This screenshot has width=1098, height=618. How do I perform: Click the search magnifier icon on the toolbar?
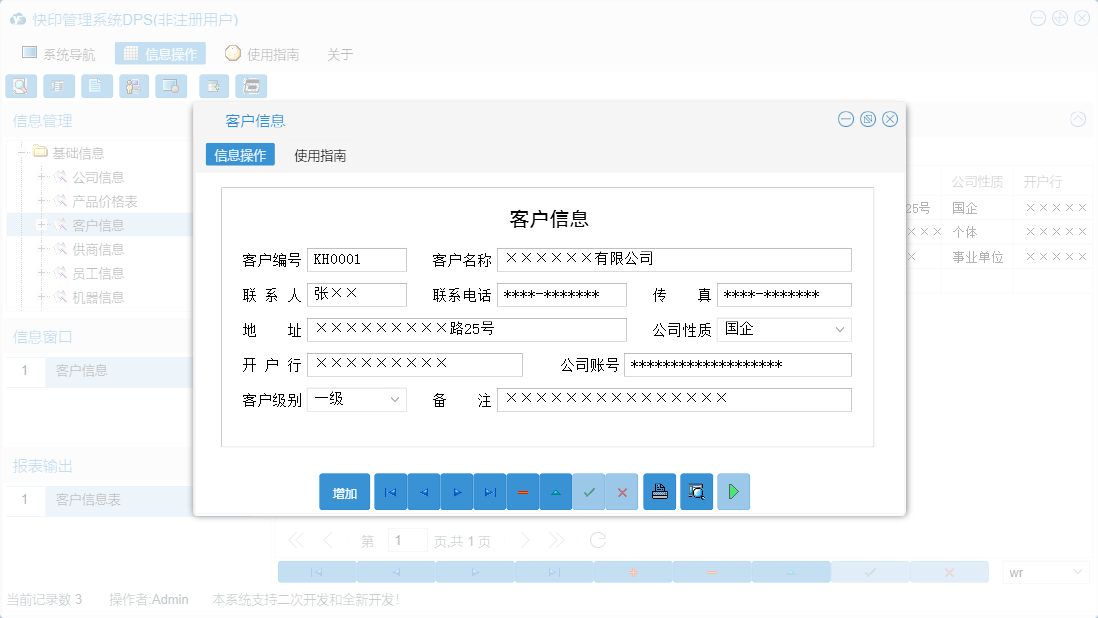pos(20,86)
